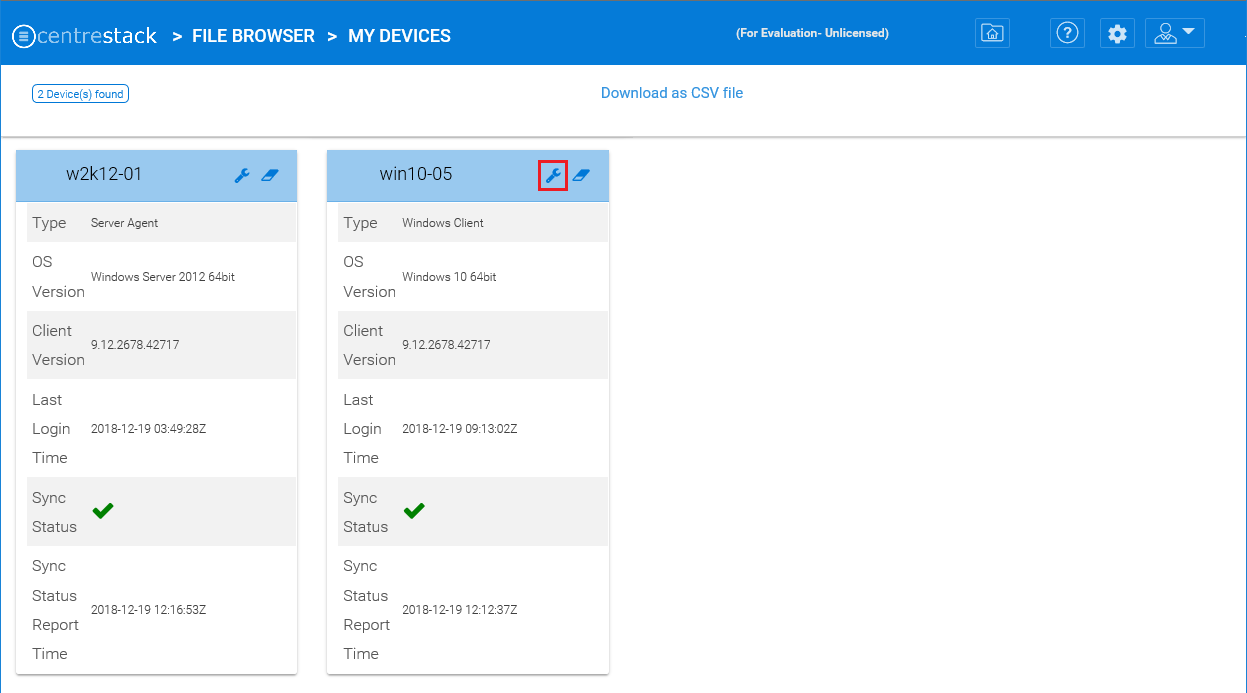The height and width of the screenshot is (693, 1247).
Task: Expand the user account dropdown
Action: [1175, 33]
